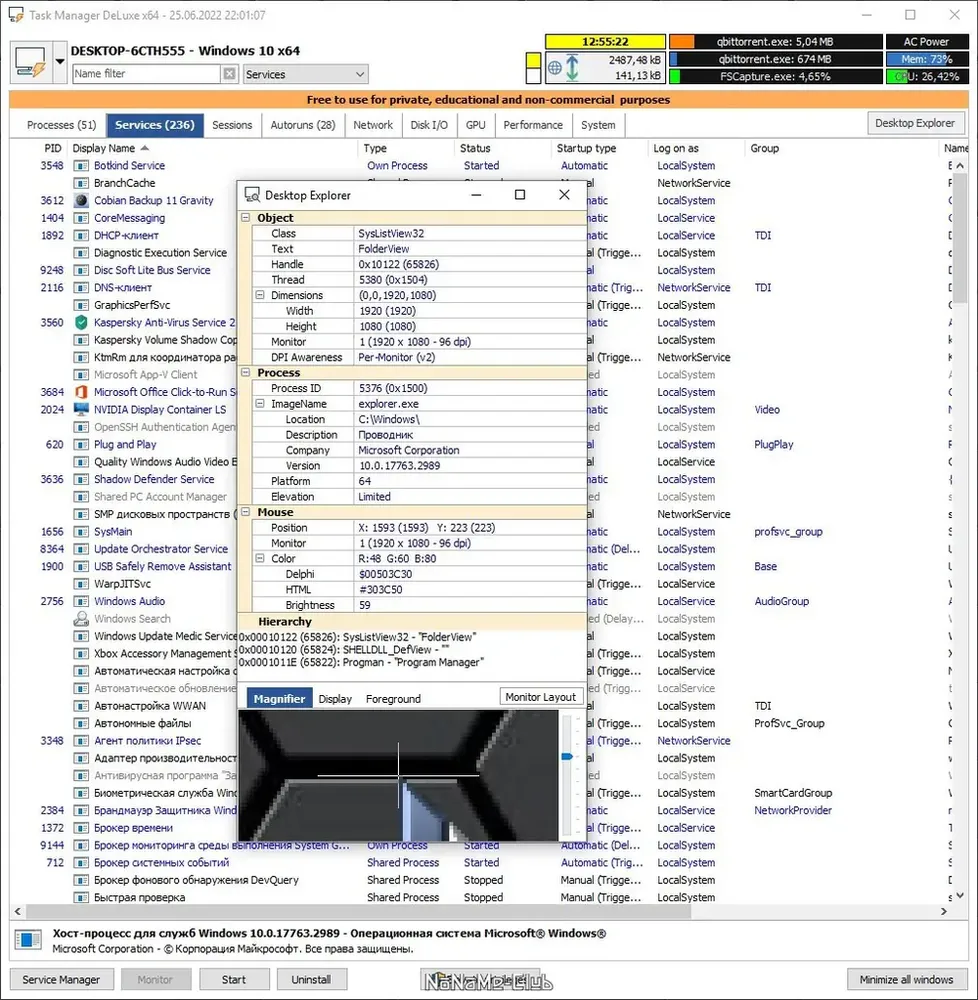The image size is (978, 1000).
Task: Click into the Name filter field
Action: [x=146, y=74]
